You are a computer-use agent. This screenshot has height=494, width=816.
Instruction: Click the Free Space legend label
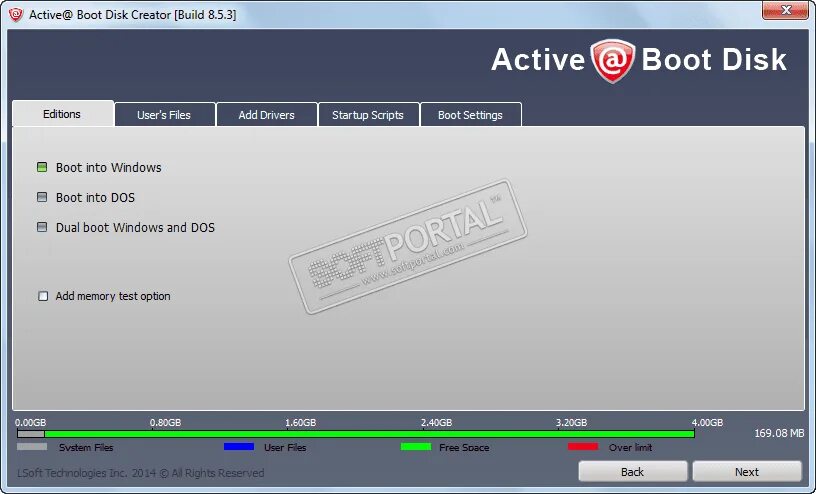464,447
